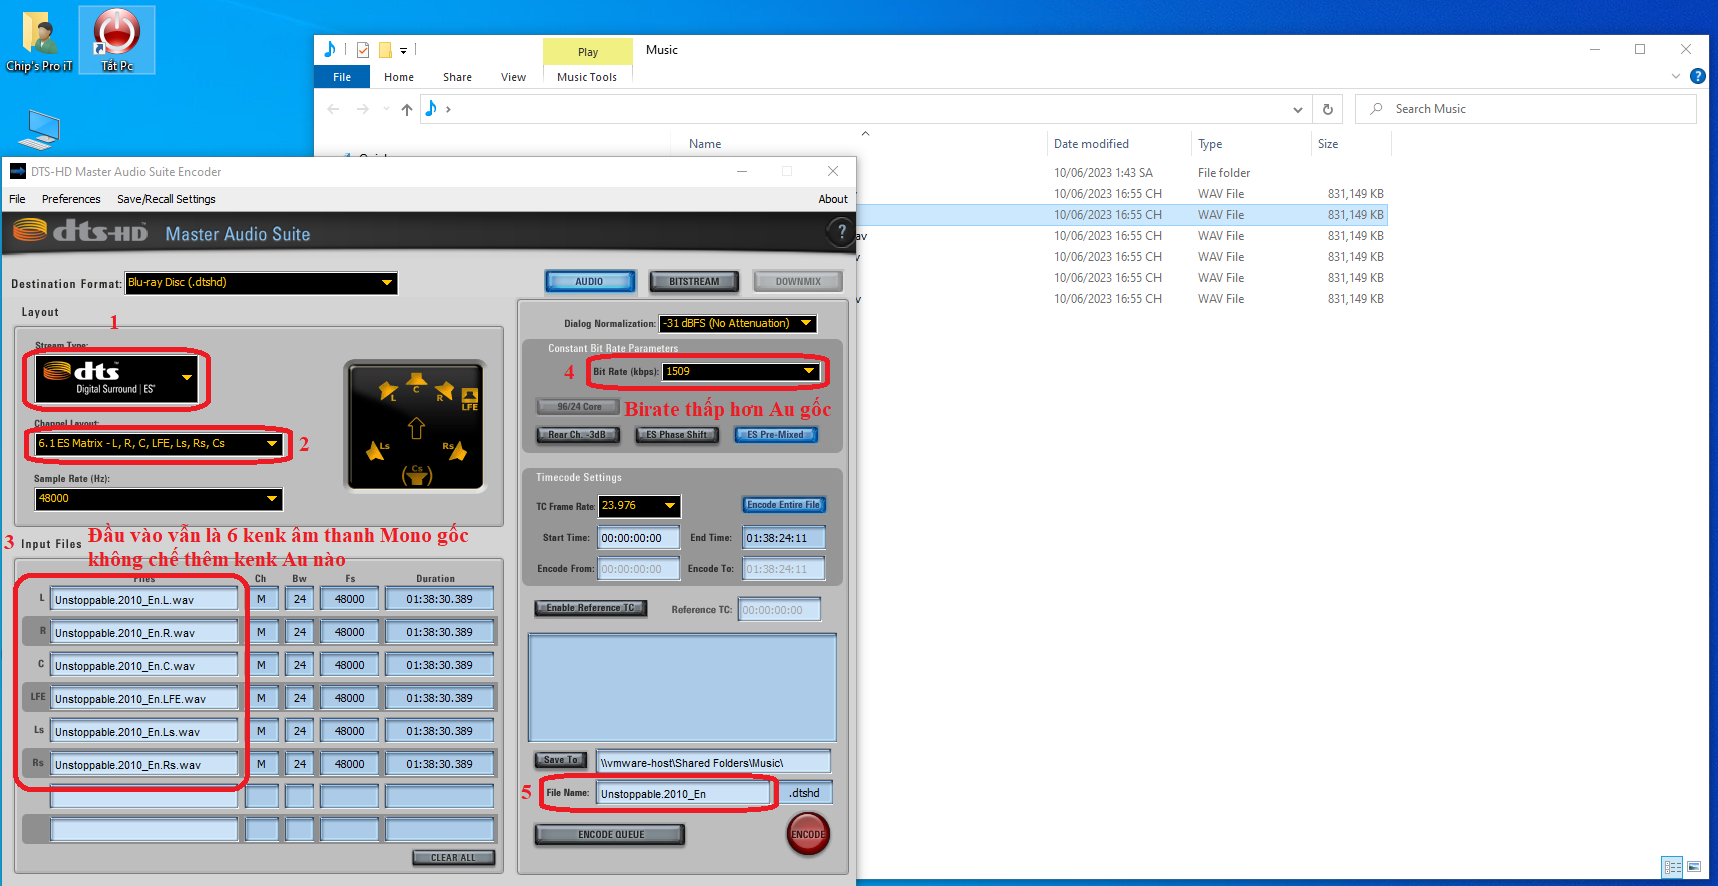Open the Sample Rate 48000 dropdown
This screenshot has width=1718, height=886.
tap(159, 498)
